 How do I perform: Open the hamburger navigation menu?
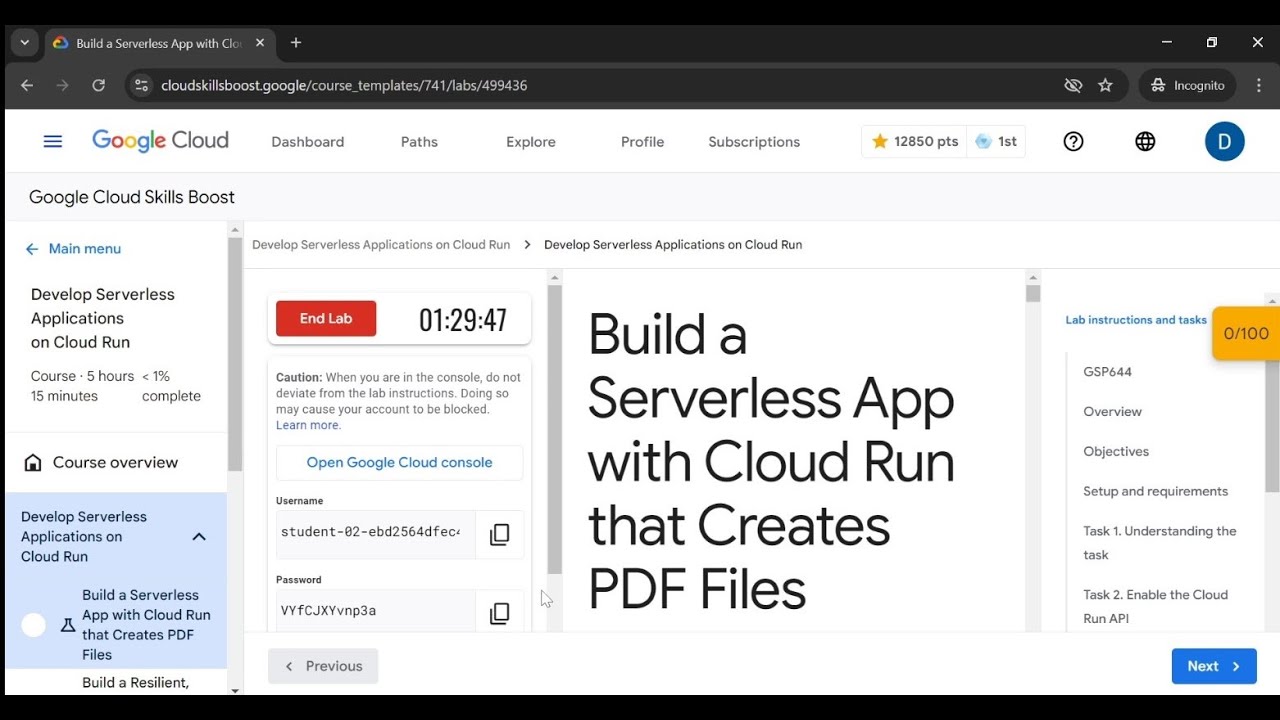[x=53, y=142]
